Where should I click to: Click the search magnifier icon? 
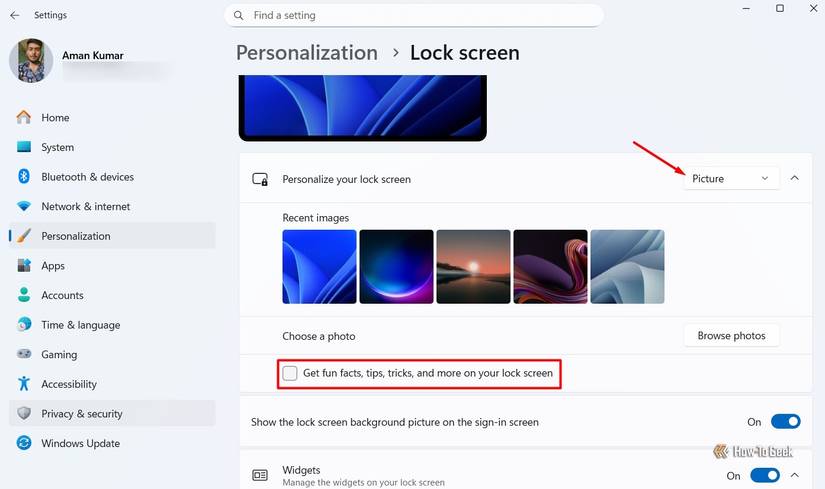coord(239,16)
